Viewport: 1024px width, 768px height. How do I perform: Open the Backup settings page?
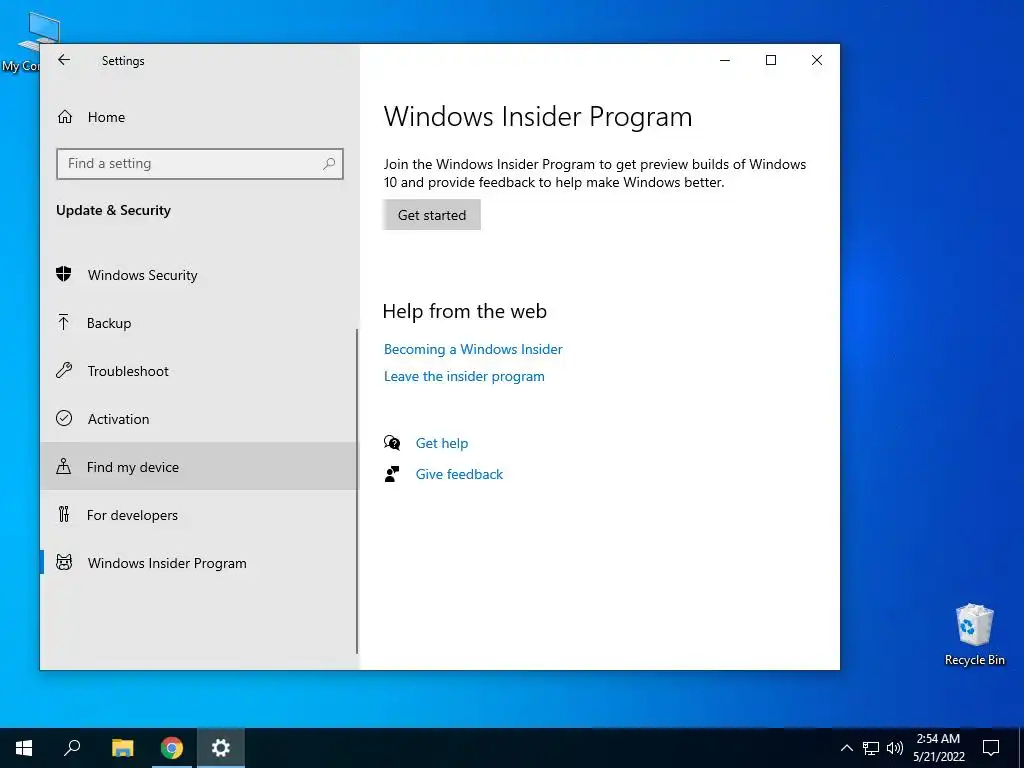click(199, 323)
